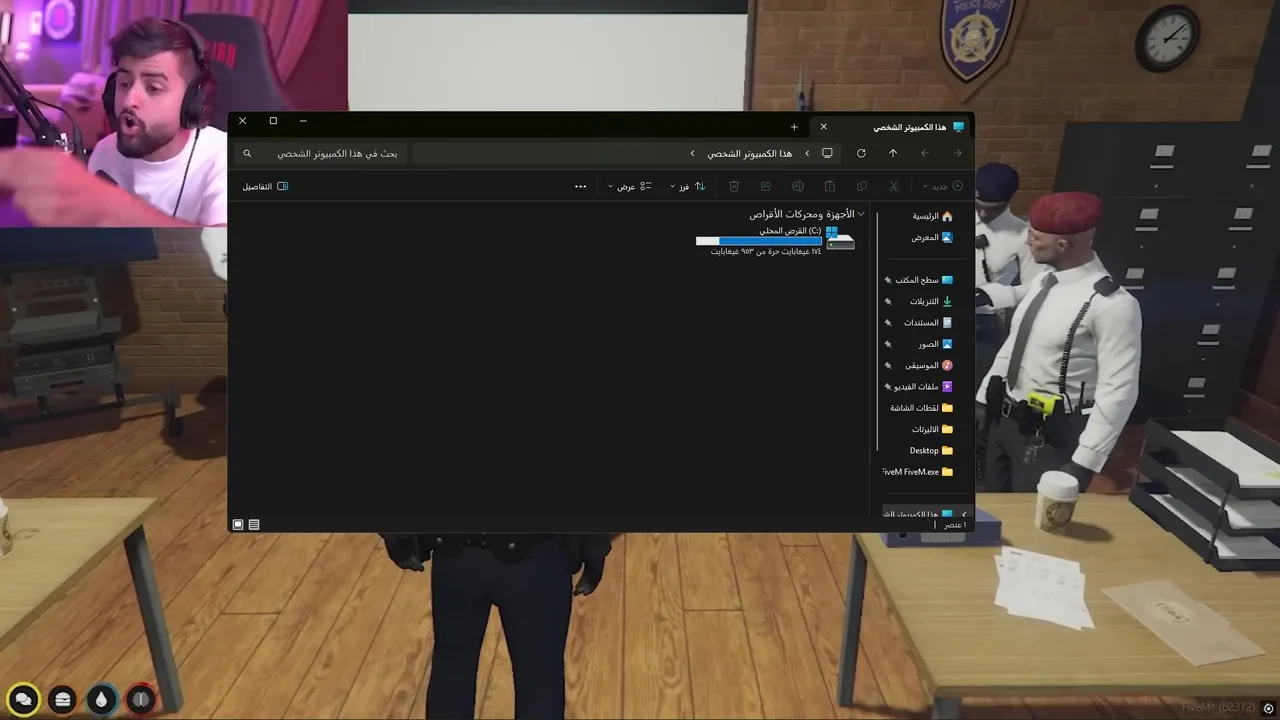Click the Copy toolbar icon
This screenshot has width=1280, height=720.
(x=862, y=186)
